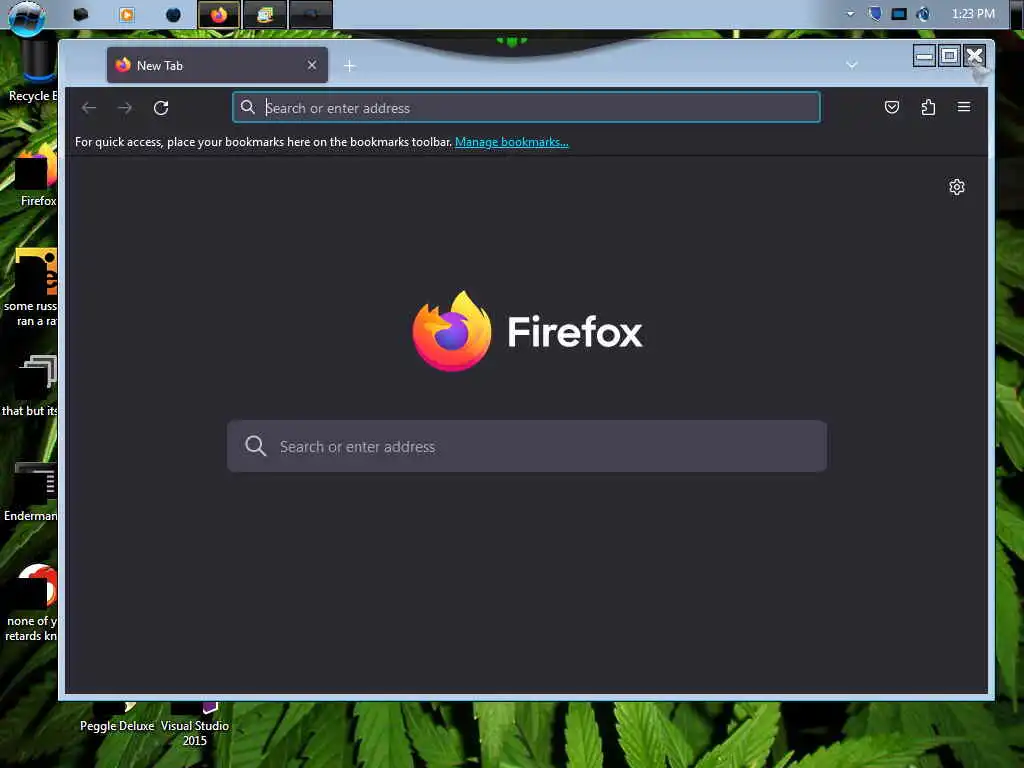Image resolution: width=1024 pixels, height=768 pixels.
Task: Open the Extensions puzzle icon
Action: click(x=928, y=107)
